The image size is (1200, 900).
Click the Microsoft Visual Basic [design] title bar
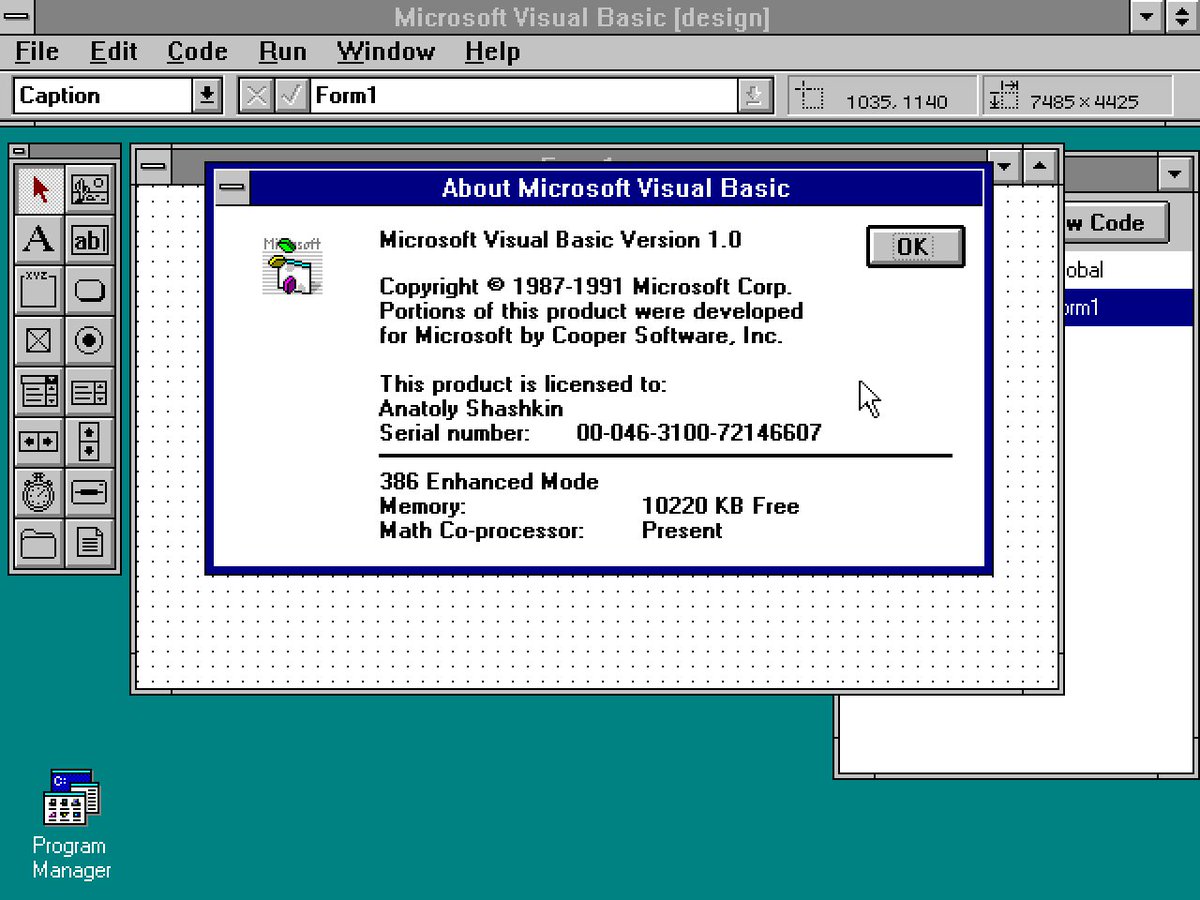tap(582, 17)
